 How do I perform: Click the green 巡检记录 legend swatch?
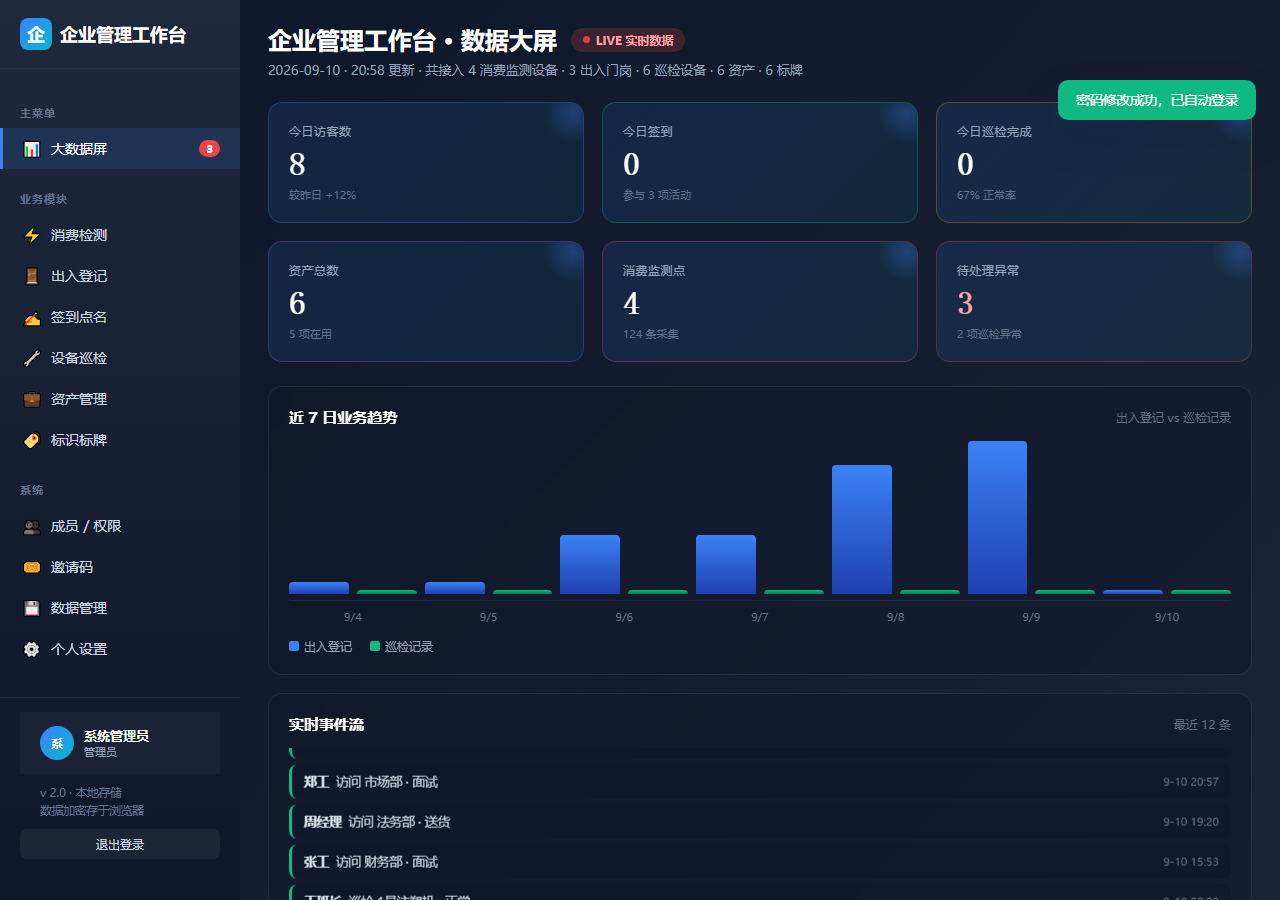pos(375,647)
